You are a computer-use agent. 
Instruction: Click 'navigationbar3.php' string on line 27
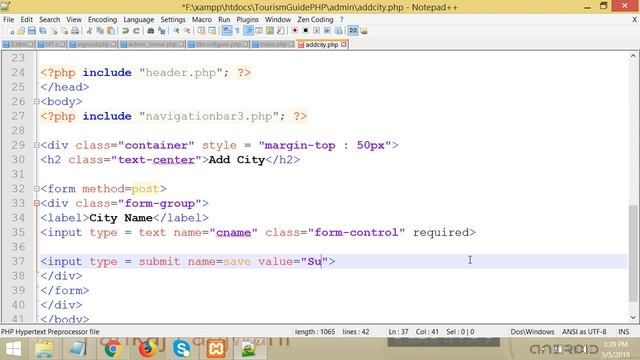tap(212, 116)
